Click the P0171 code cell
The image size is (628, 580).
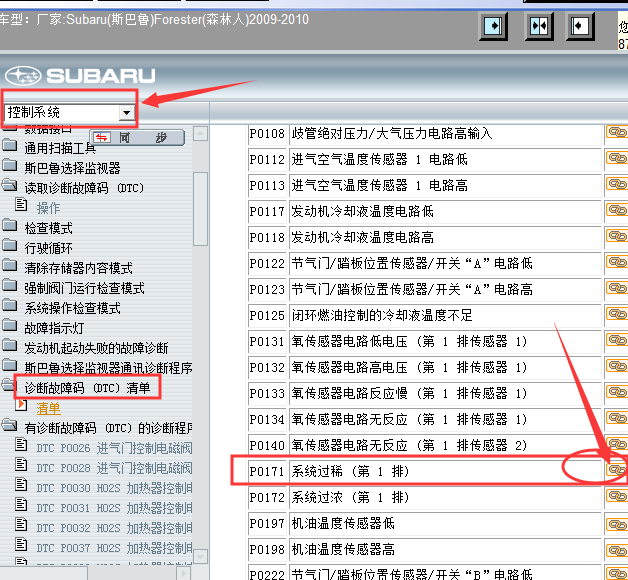(x=267, y=471)
